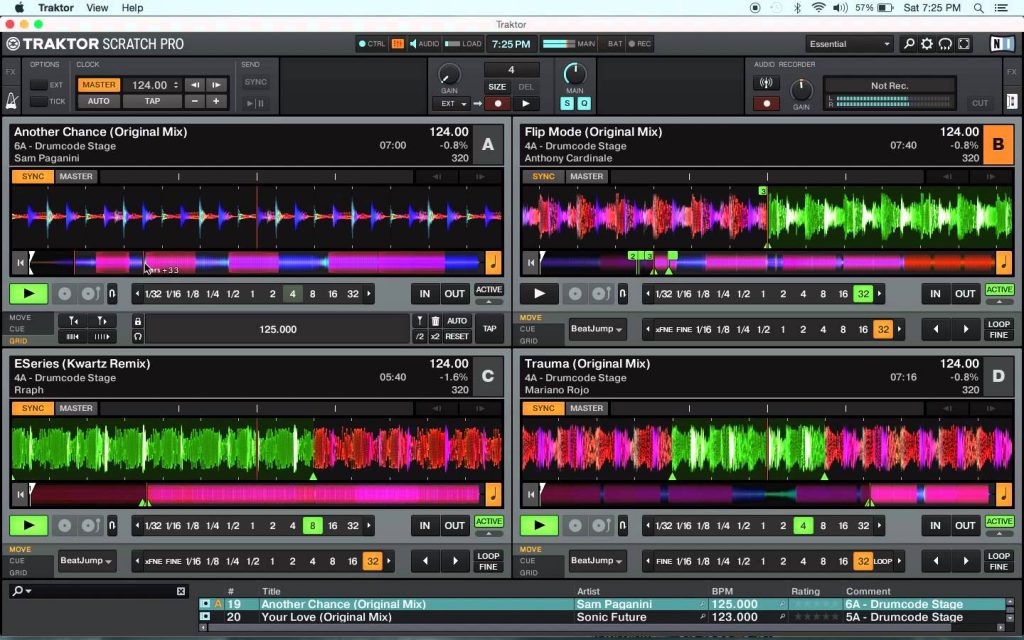The image size is (1024, 640).
Task: Toggle the S snap button under Main knob
Action: click(566, 103)
